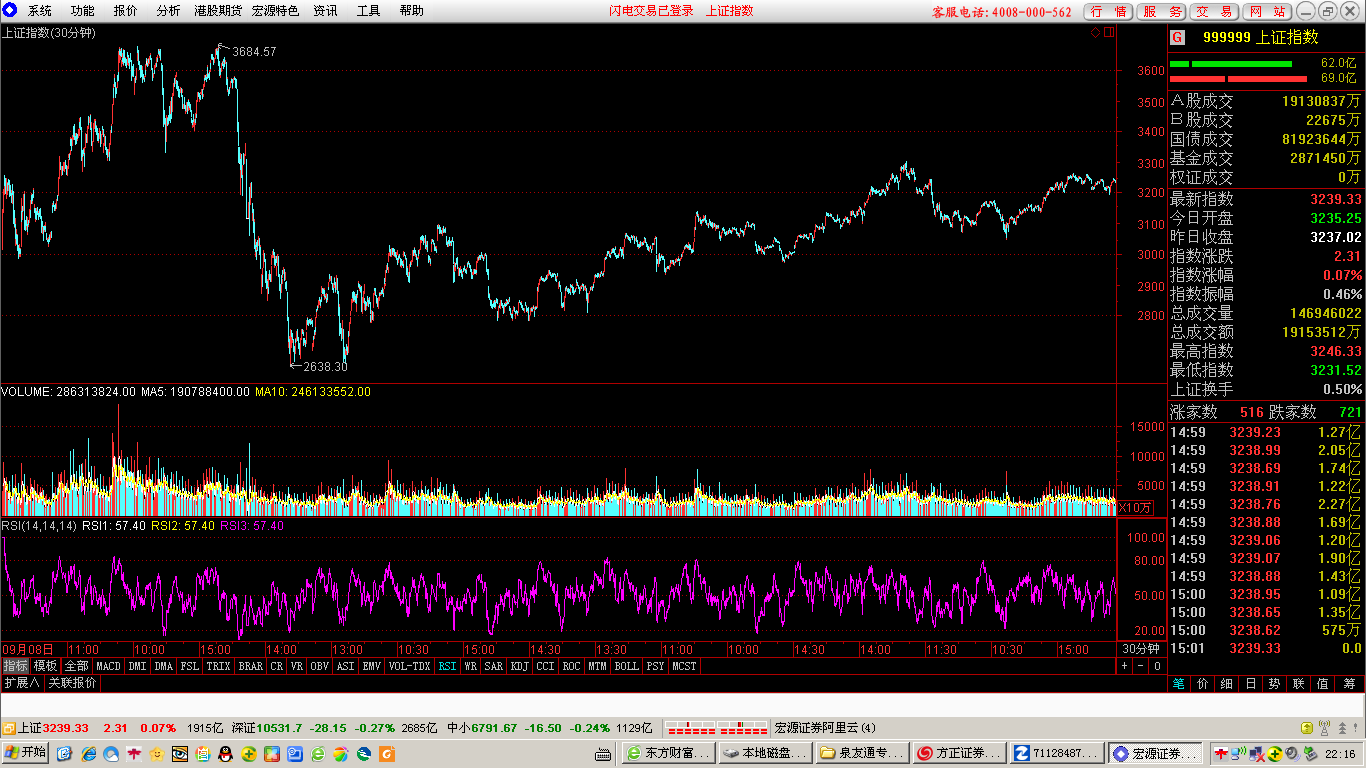This screenshot has width=1366, height=768.
Task: Select the 模板 tab
Action: pos(46,666)
